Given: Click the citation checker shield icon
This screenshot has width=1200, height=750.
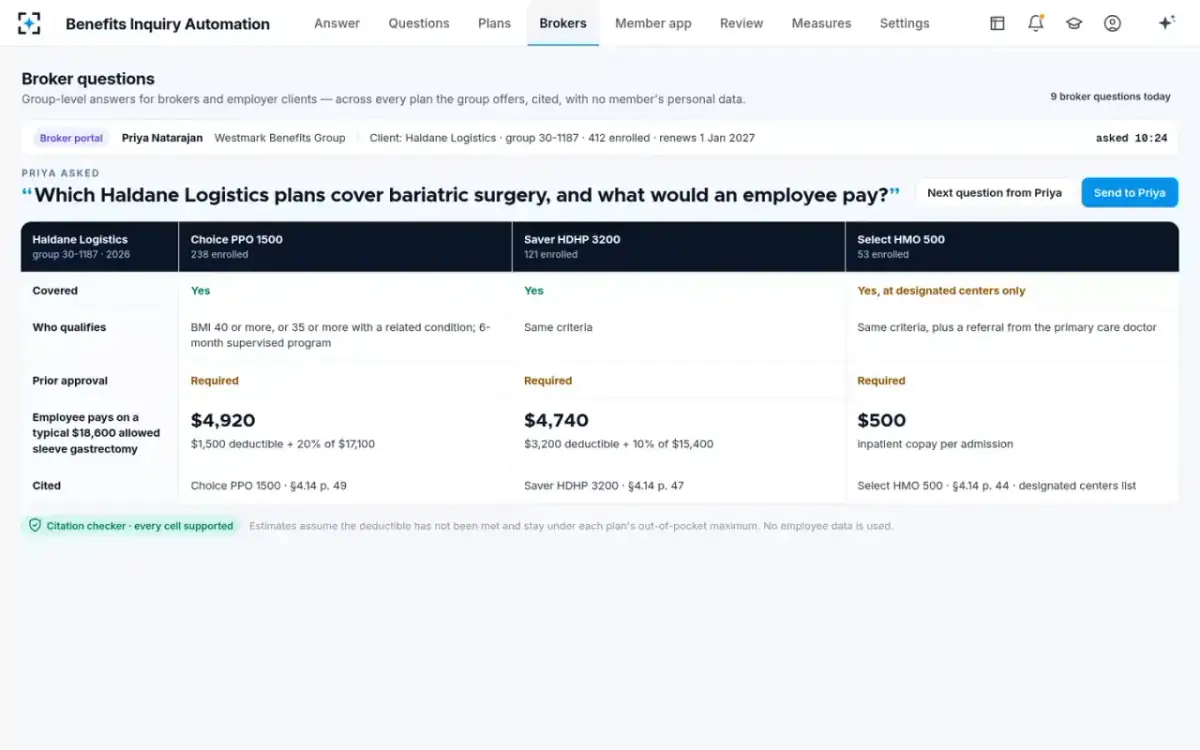Looking at the screenshot, I should point(35,525).
